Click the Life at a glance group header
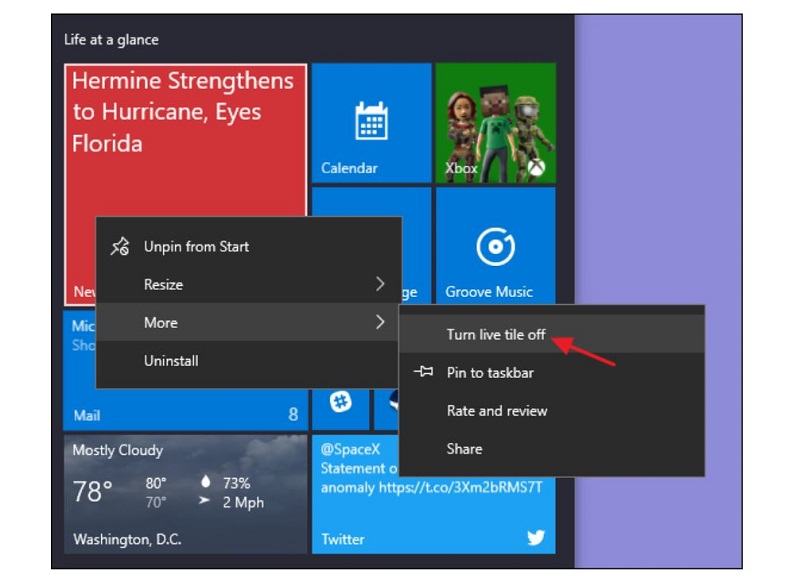 (111, 40)
